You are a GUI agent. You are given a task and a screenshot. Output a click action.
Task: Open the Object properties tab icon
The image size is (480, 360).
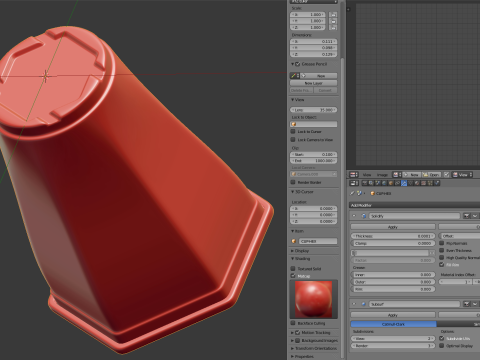(x=391, y=183)
